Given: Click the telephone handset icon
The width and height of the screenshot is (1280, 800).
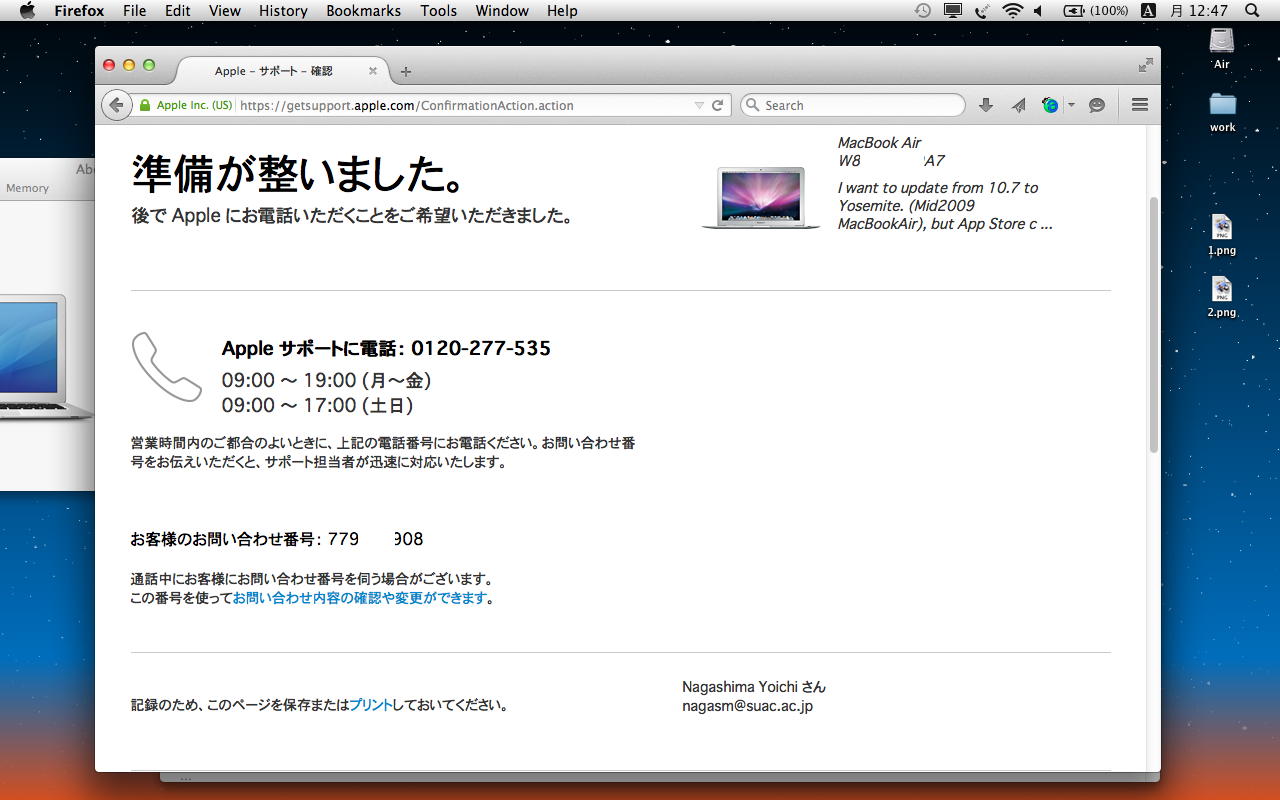Looking at the screenshot, I should click(167, 367).
